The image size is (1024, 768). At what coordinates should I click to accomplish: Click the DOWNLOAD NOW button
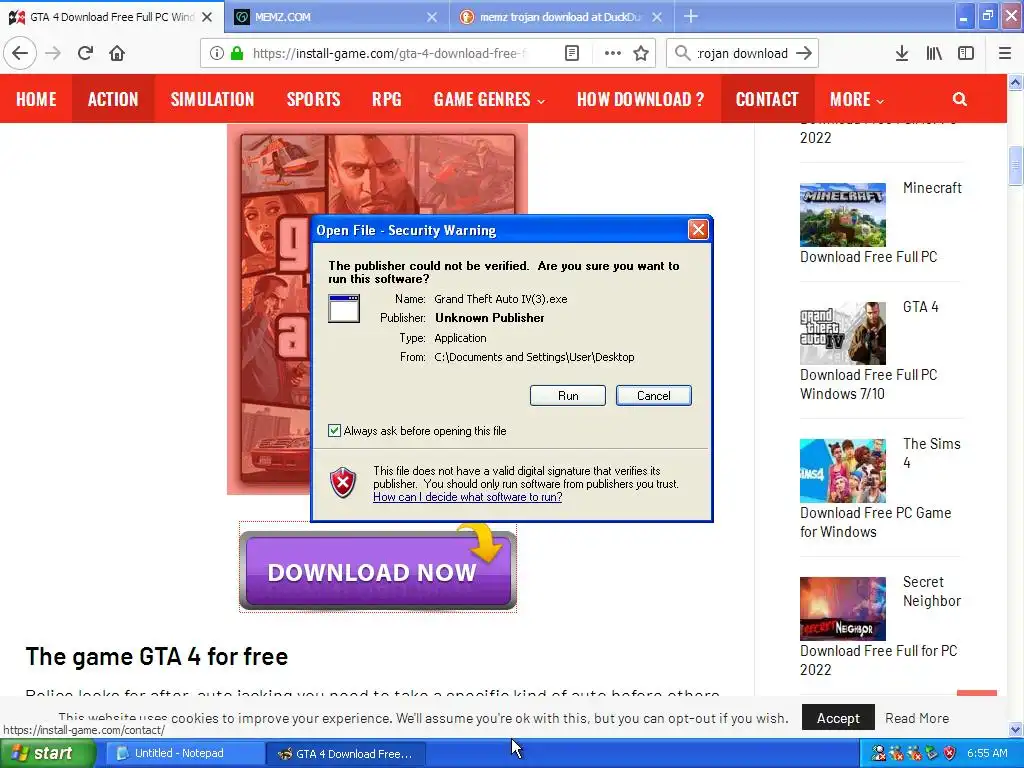click(377, 570)
